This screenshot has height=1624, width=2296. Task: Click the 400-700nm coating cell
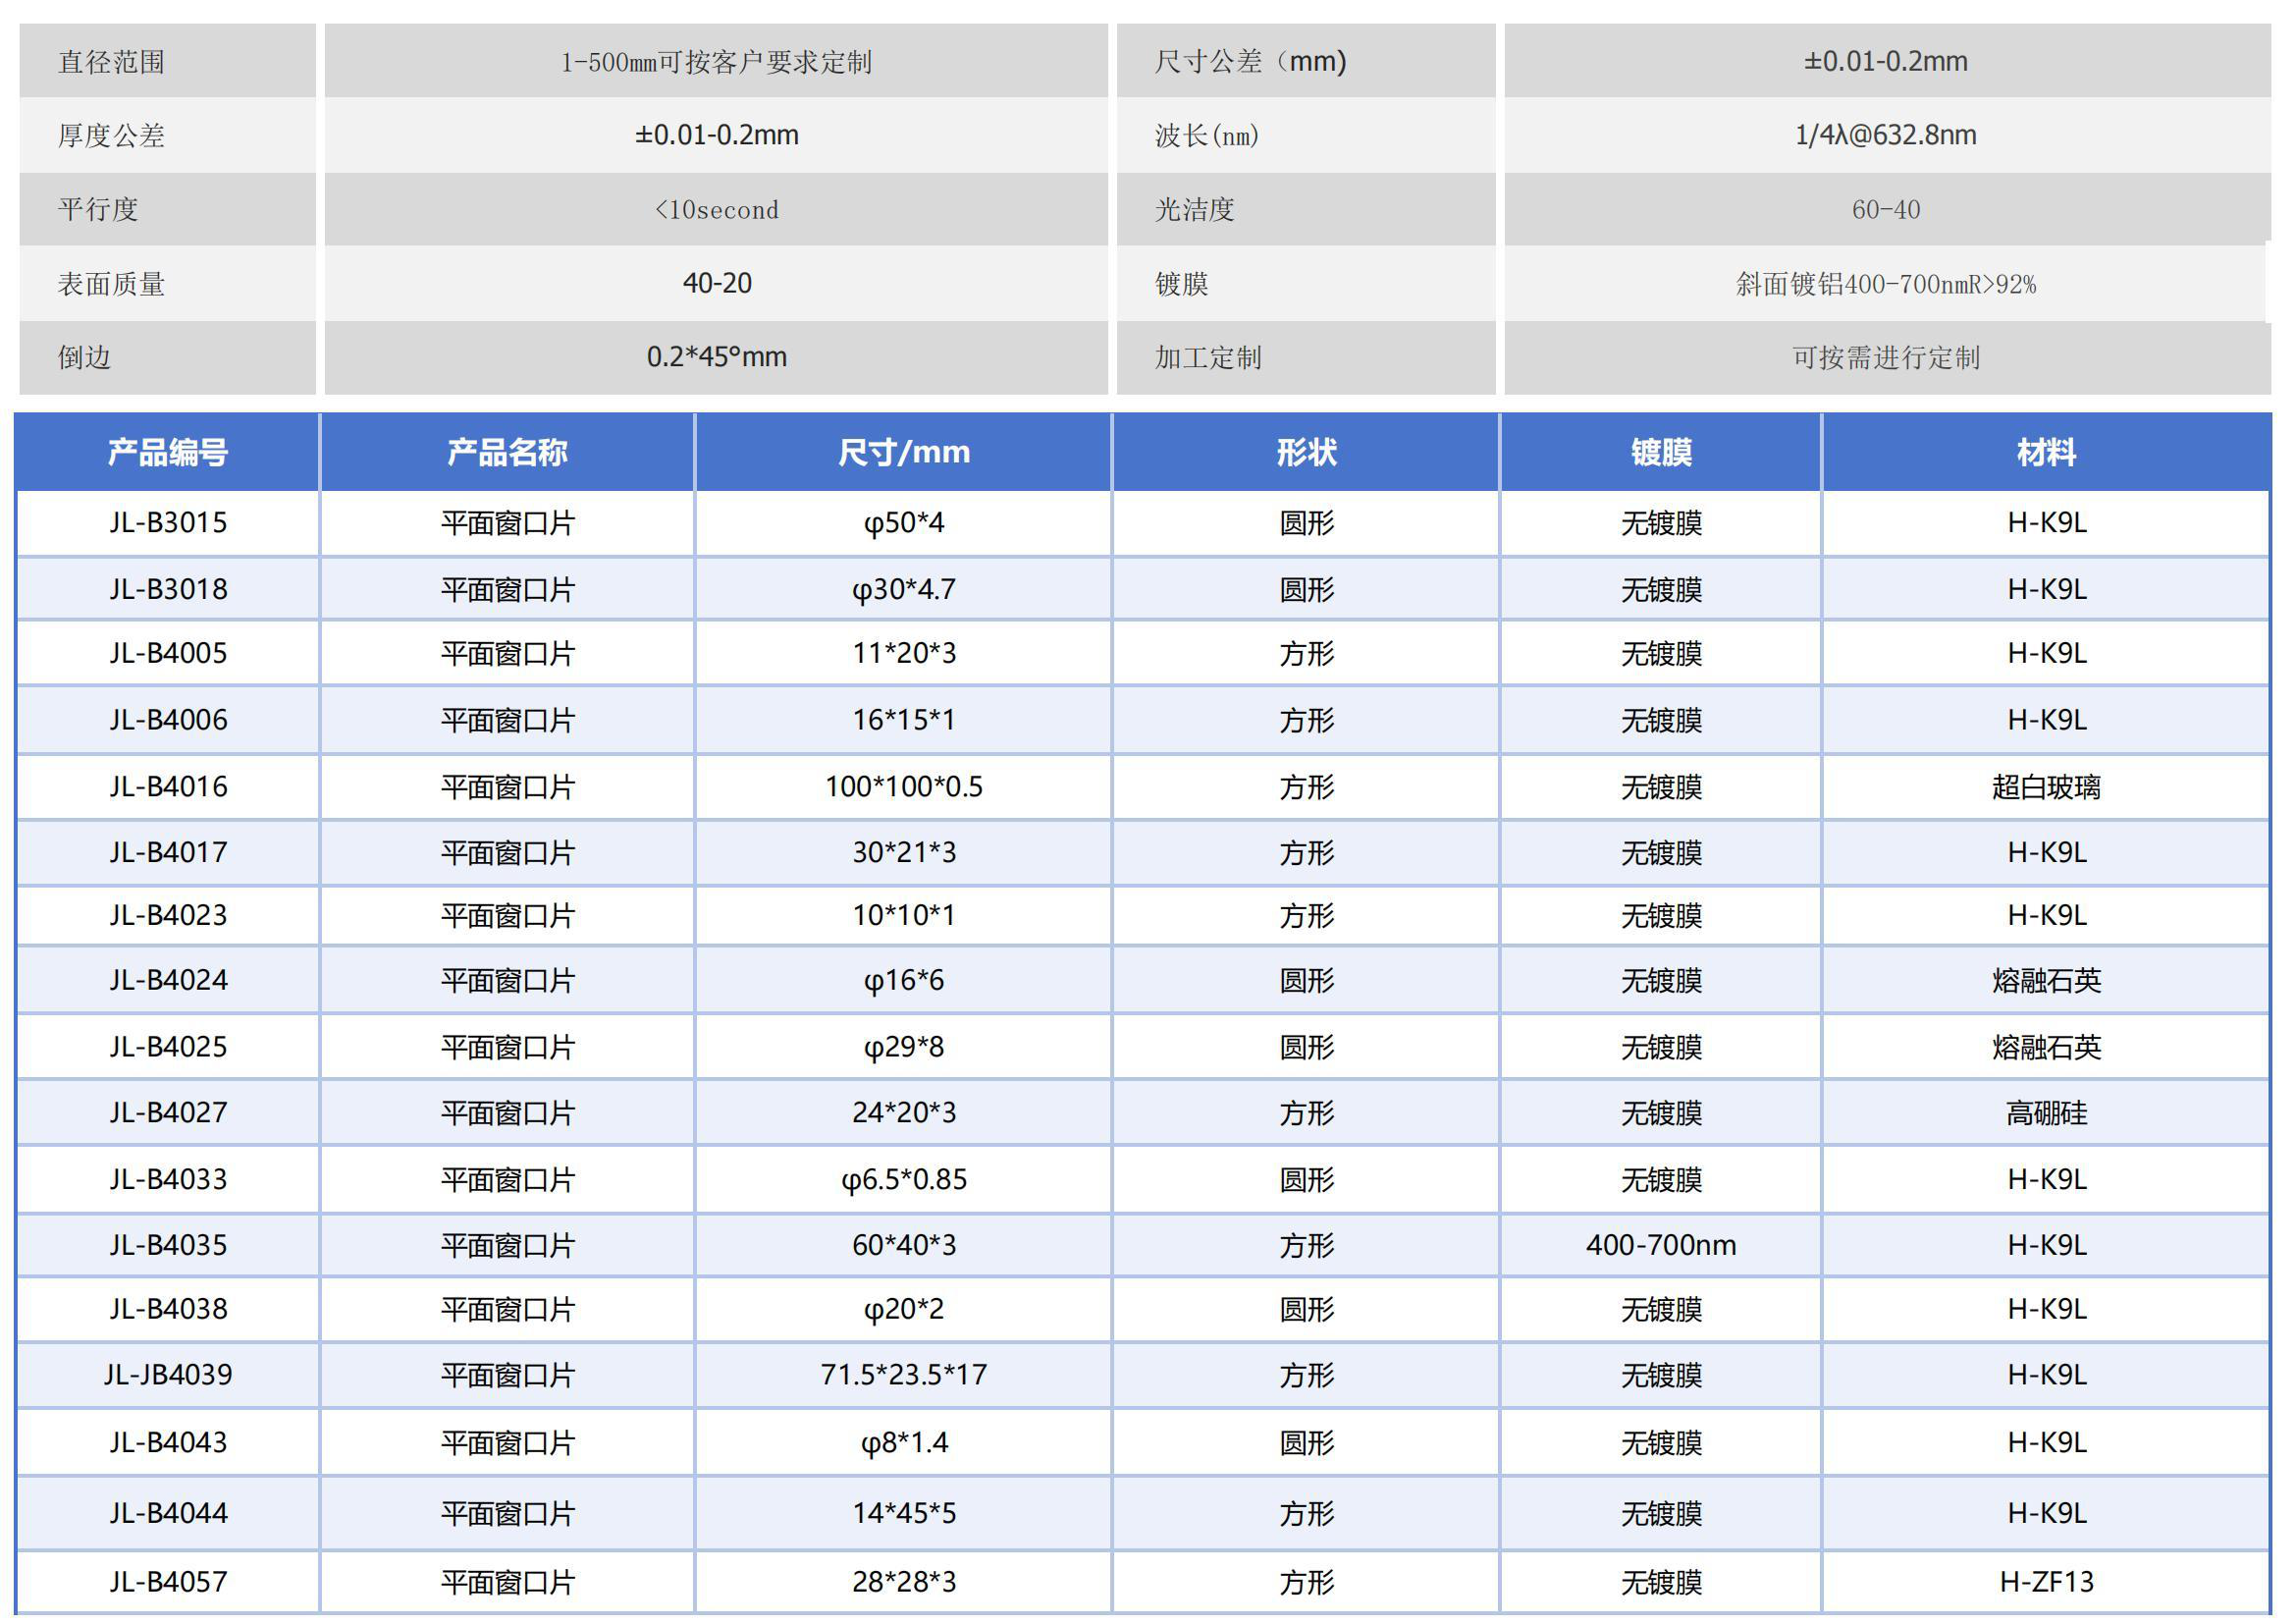click(x=1661, y=1245)
